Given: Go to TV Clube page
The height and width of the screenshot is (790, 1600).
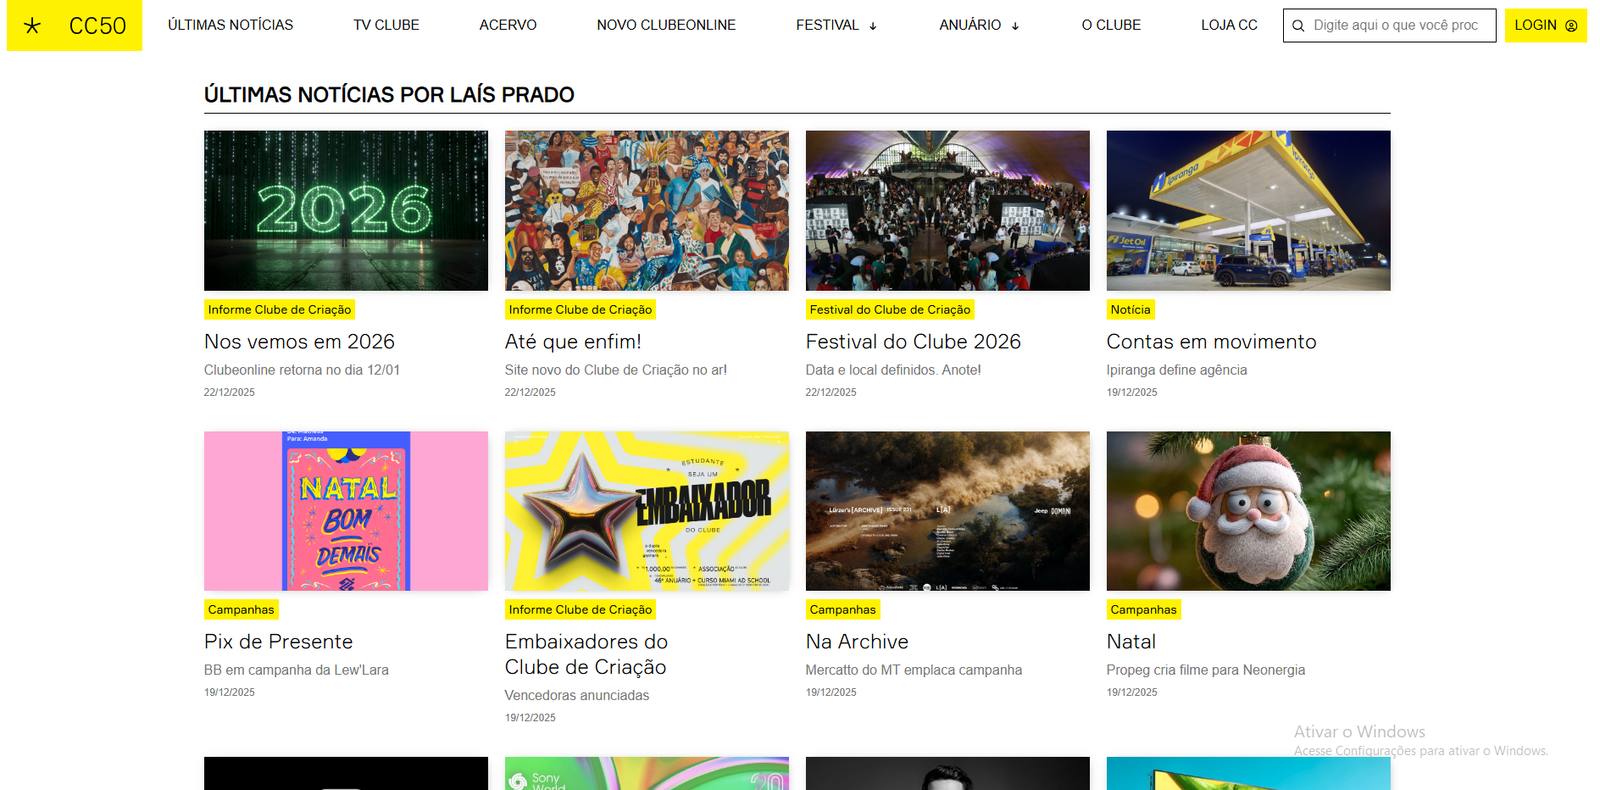Looking at the screenshot, I should [386, 25].
